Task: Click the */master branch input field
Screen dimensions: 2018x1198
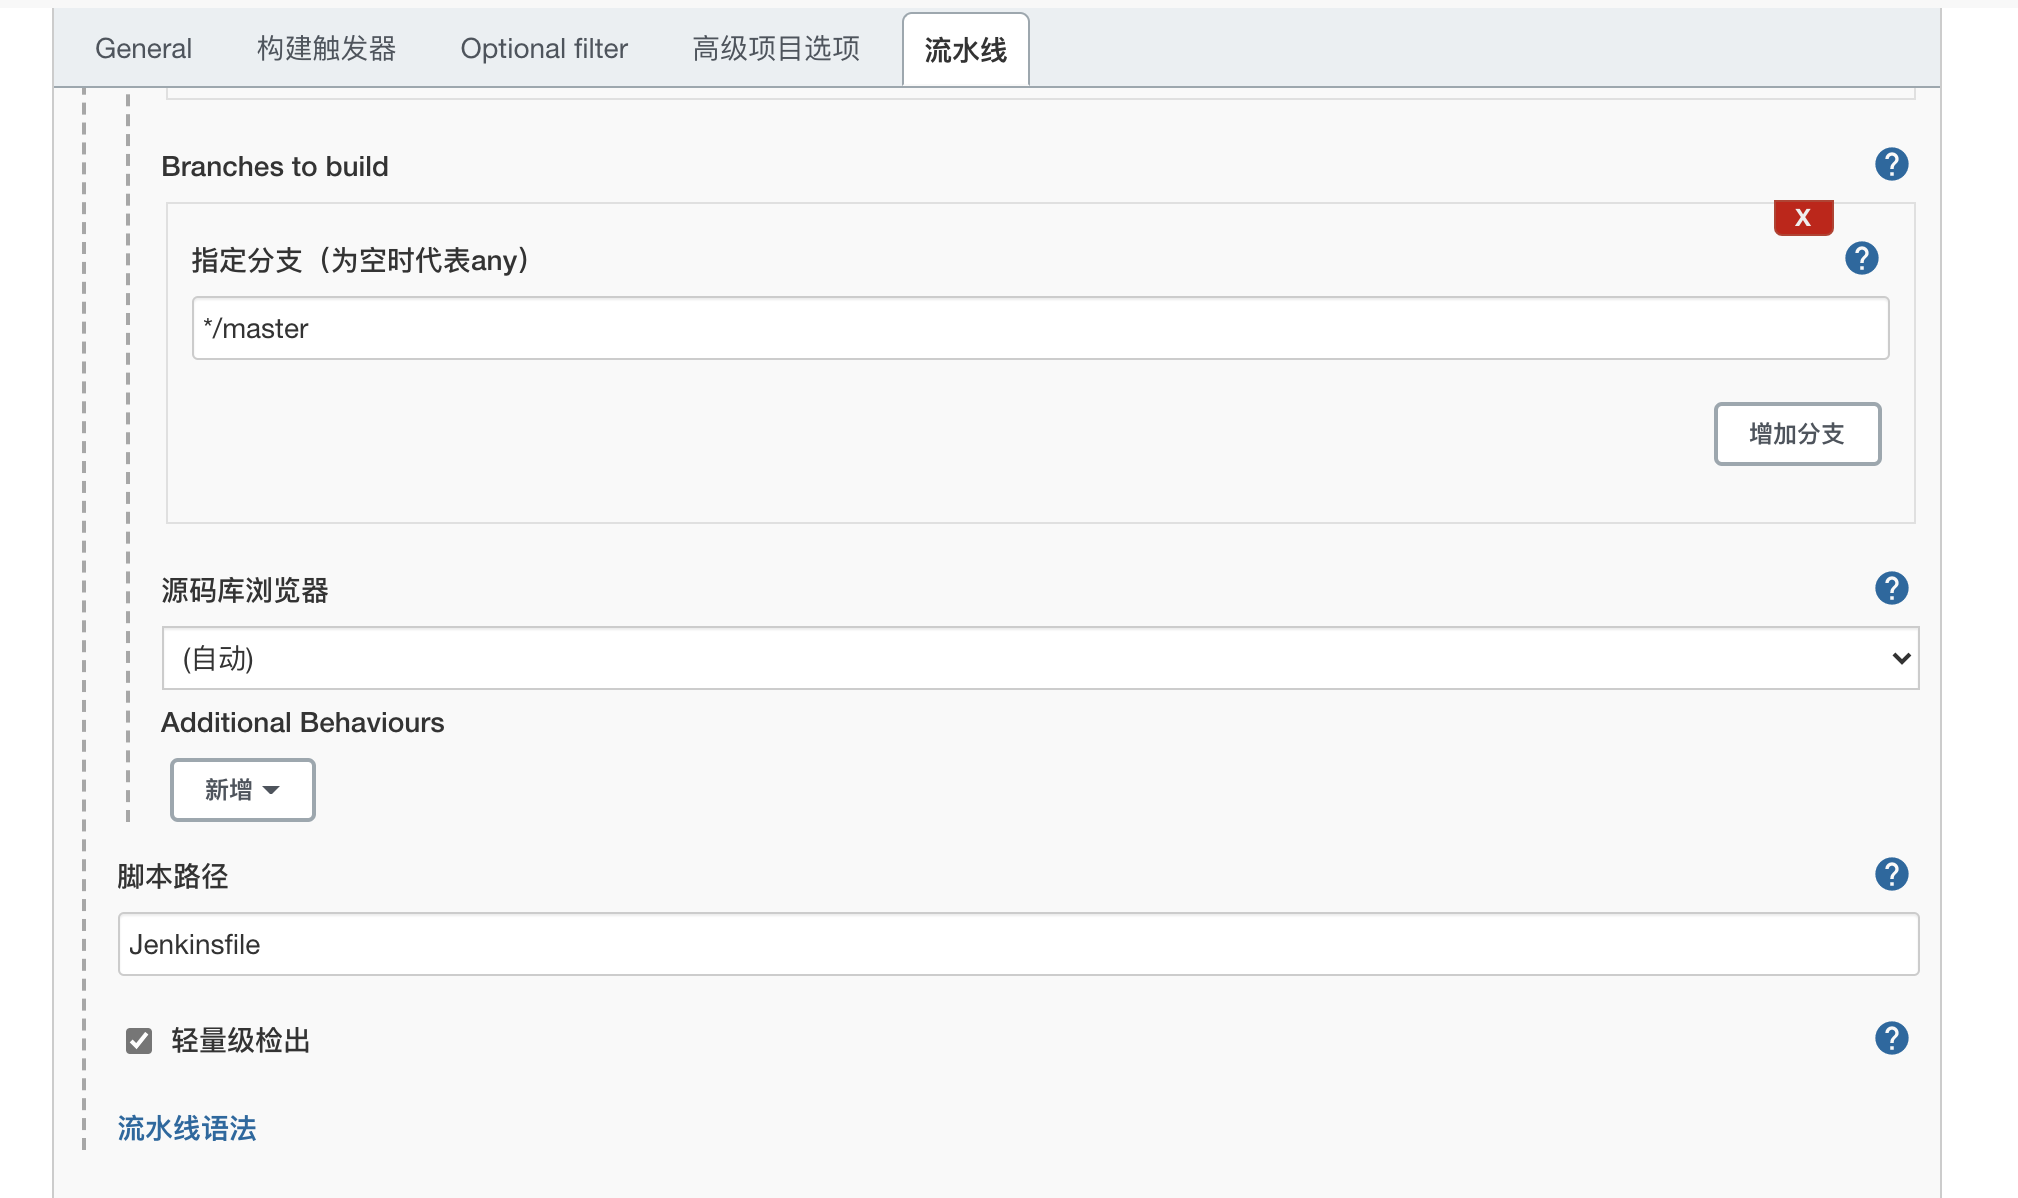Action: (x=1040, y=328)
